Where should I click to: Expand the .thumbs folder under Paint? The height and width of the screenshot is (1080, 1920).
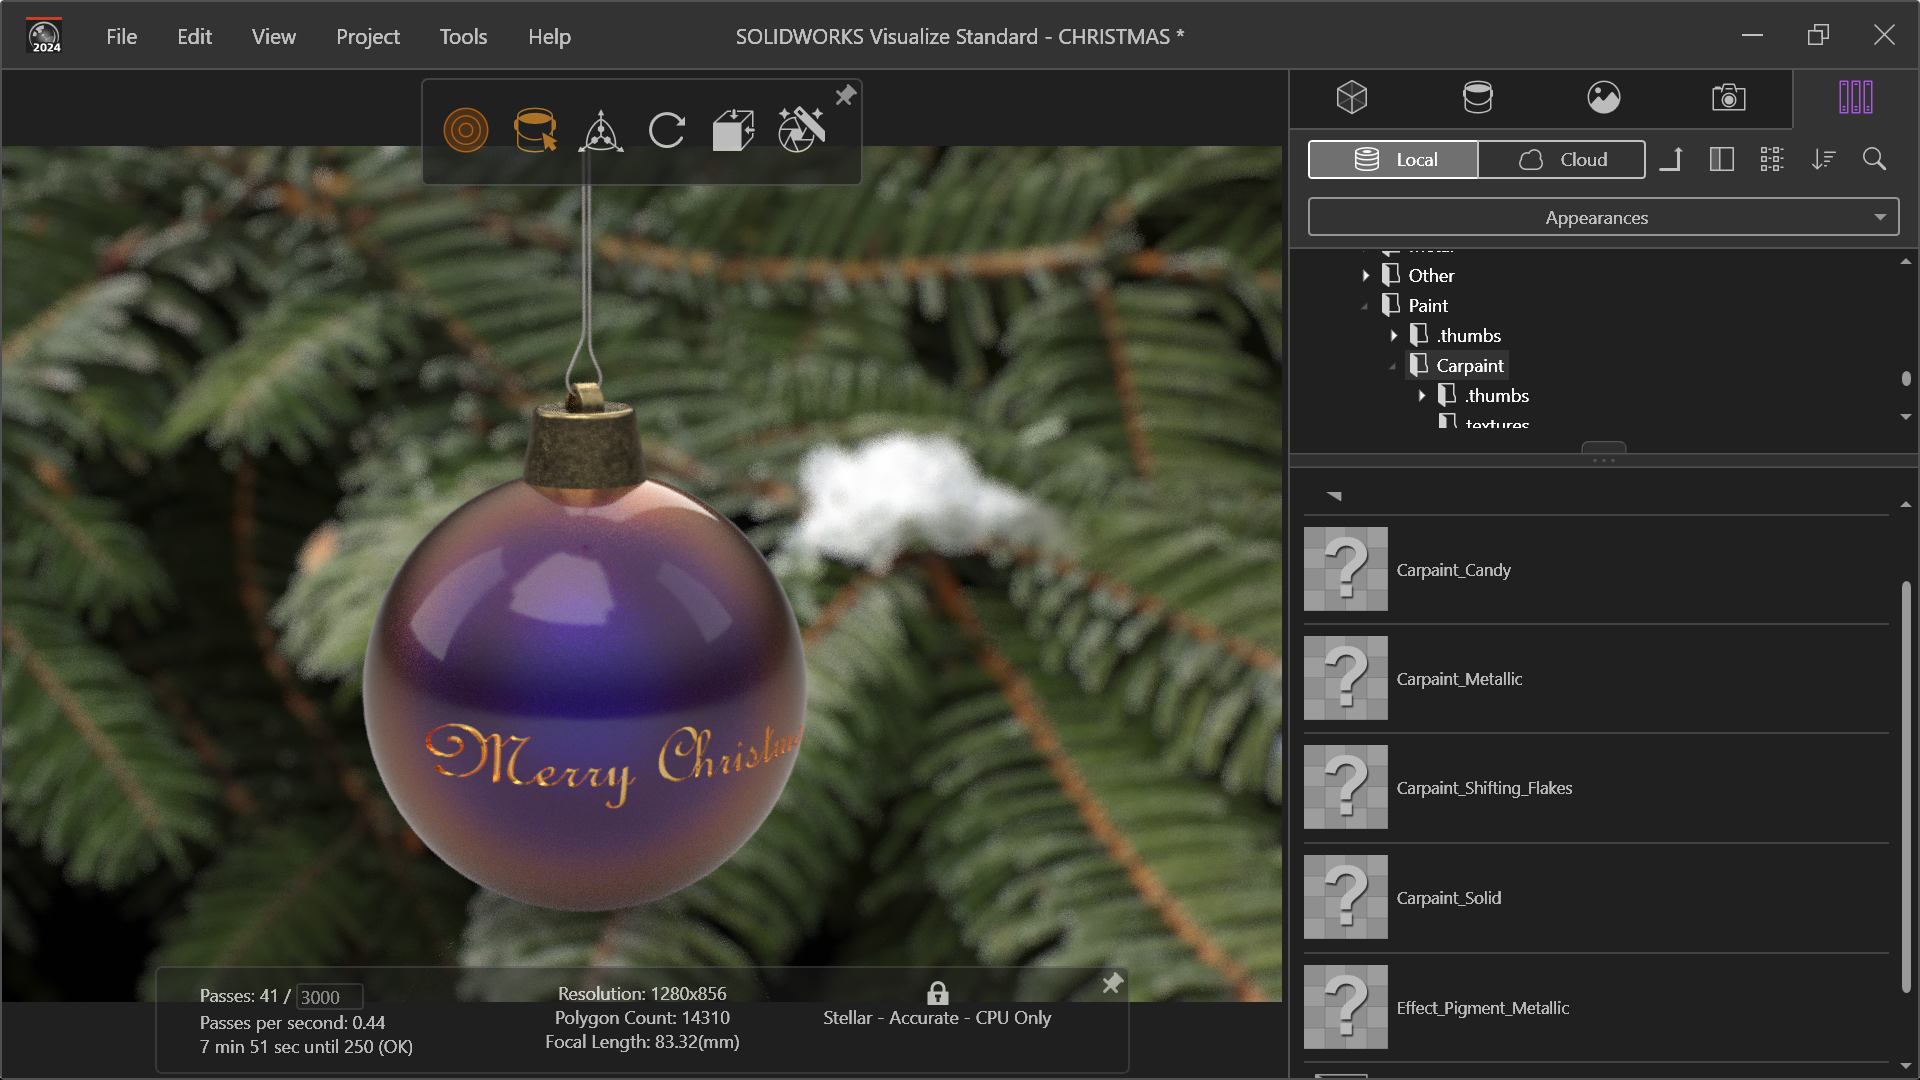pyautogui.click(x=1394, y=336)
